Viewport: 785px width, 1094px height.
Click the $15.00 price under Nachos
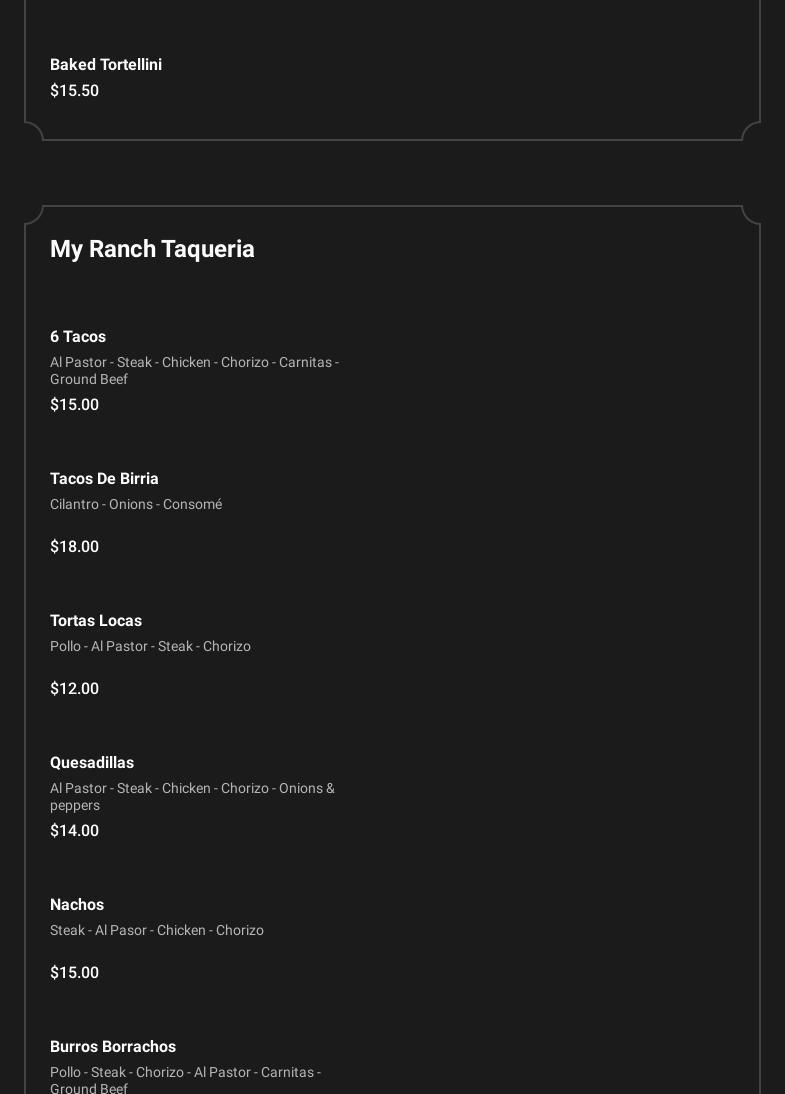tap(74, 973)
